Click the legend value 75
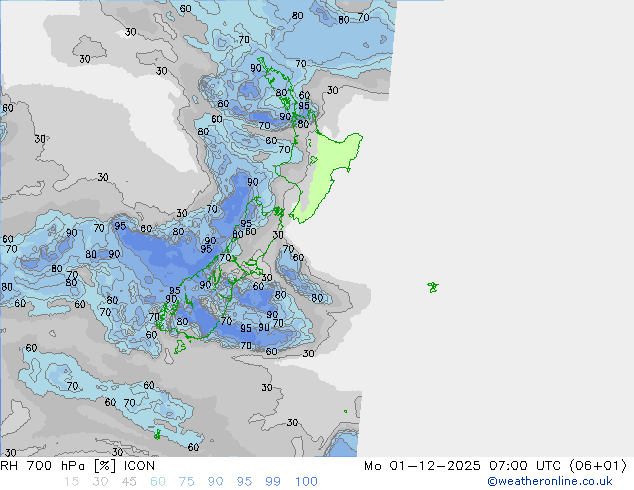634x490 pixels. click(186, 482)
